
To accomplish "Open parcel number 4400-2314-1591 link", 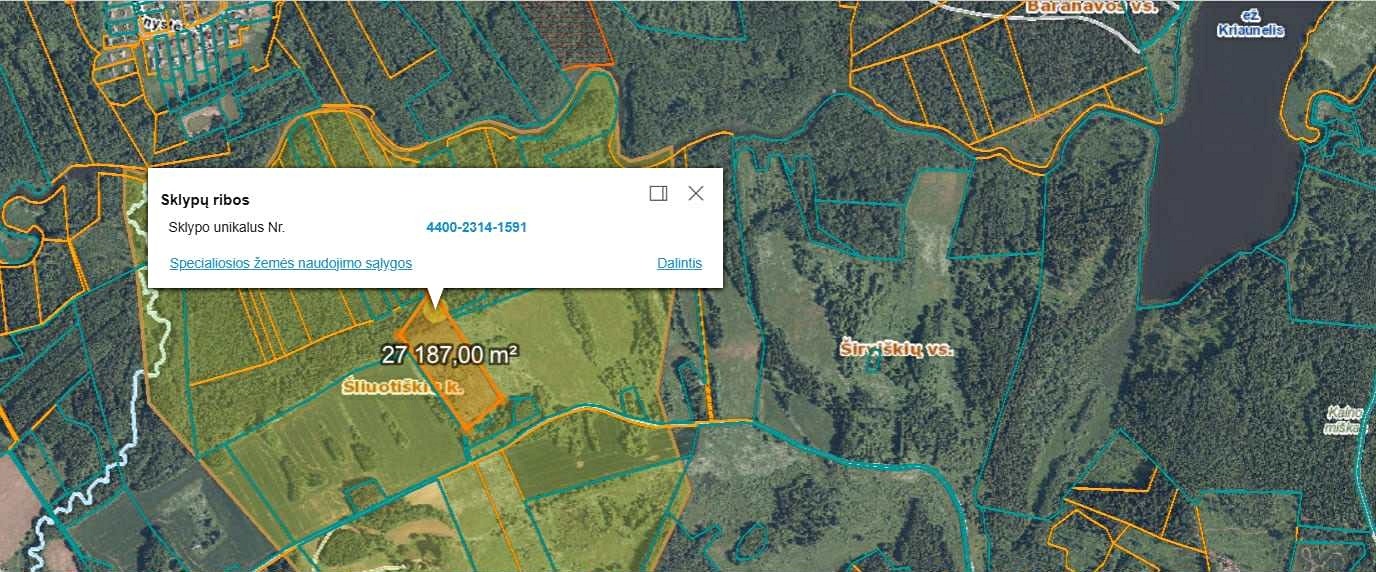I will point(476,227).
